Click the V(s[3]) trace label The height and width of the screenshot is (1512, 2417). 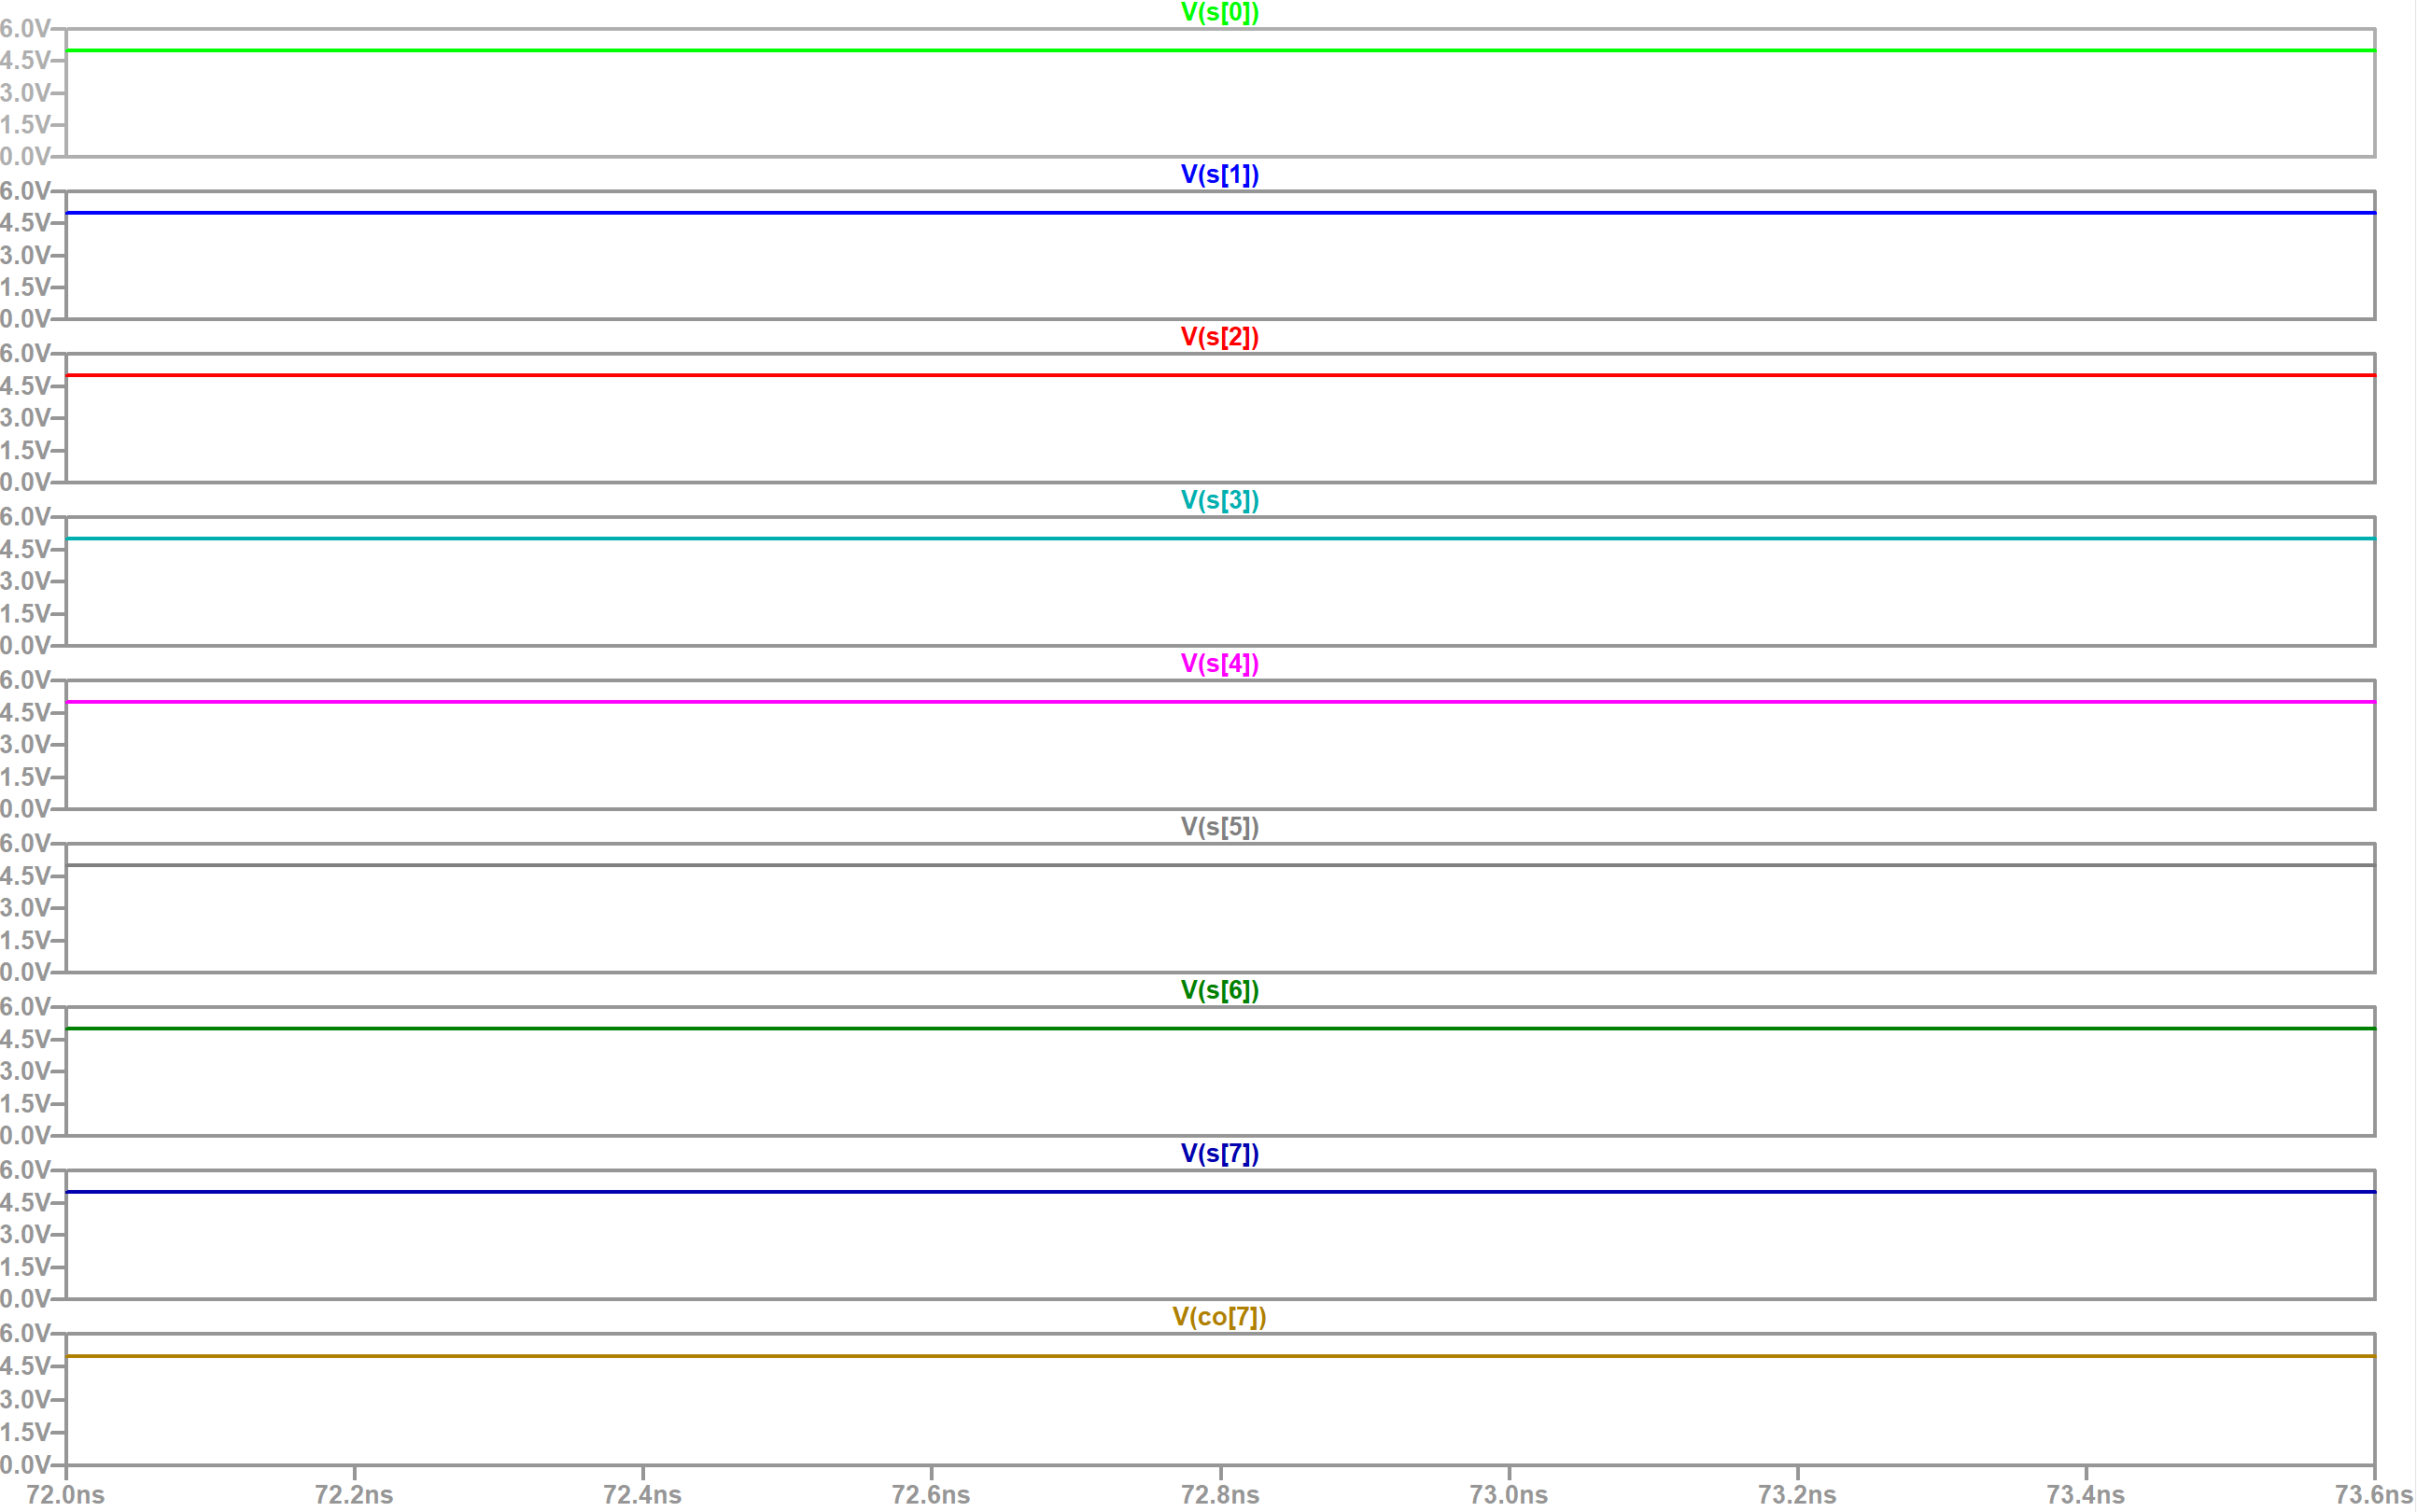click(1219, 501)
